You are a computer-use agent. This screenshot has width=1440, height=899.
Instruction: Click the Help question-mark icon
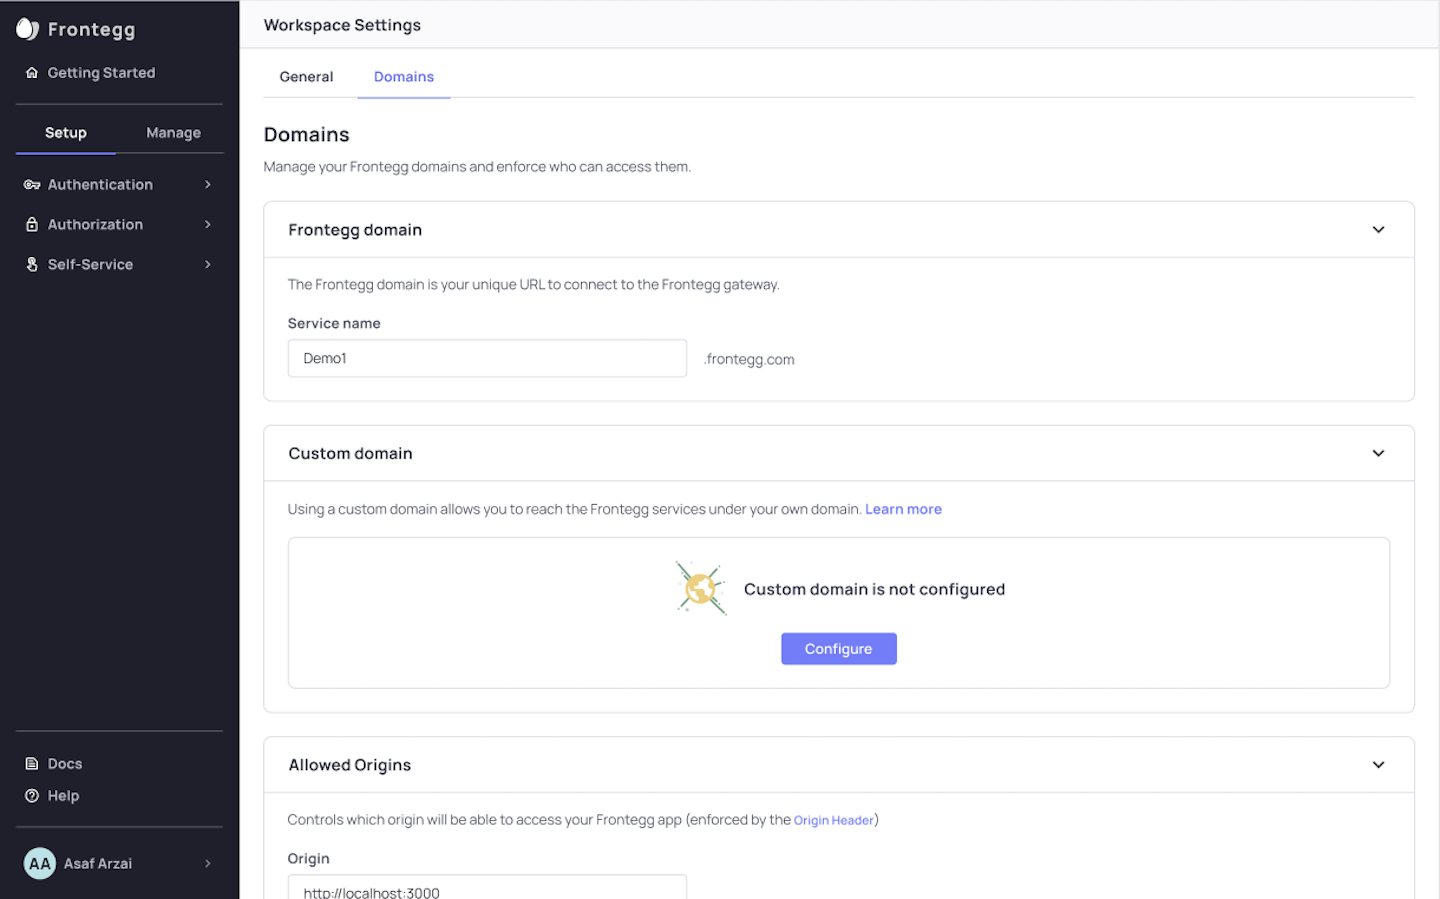(x=32, y=796)
